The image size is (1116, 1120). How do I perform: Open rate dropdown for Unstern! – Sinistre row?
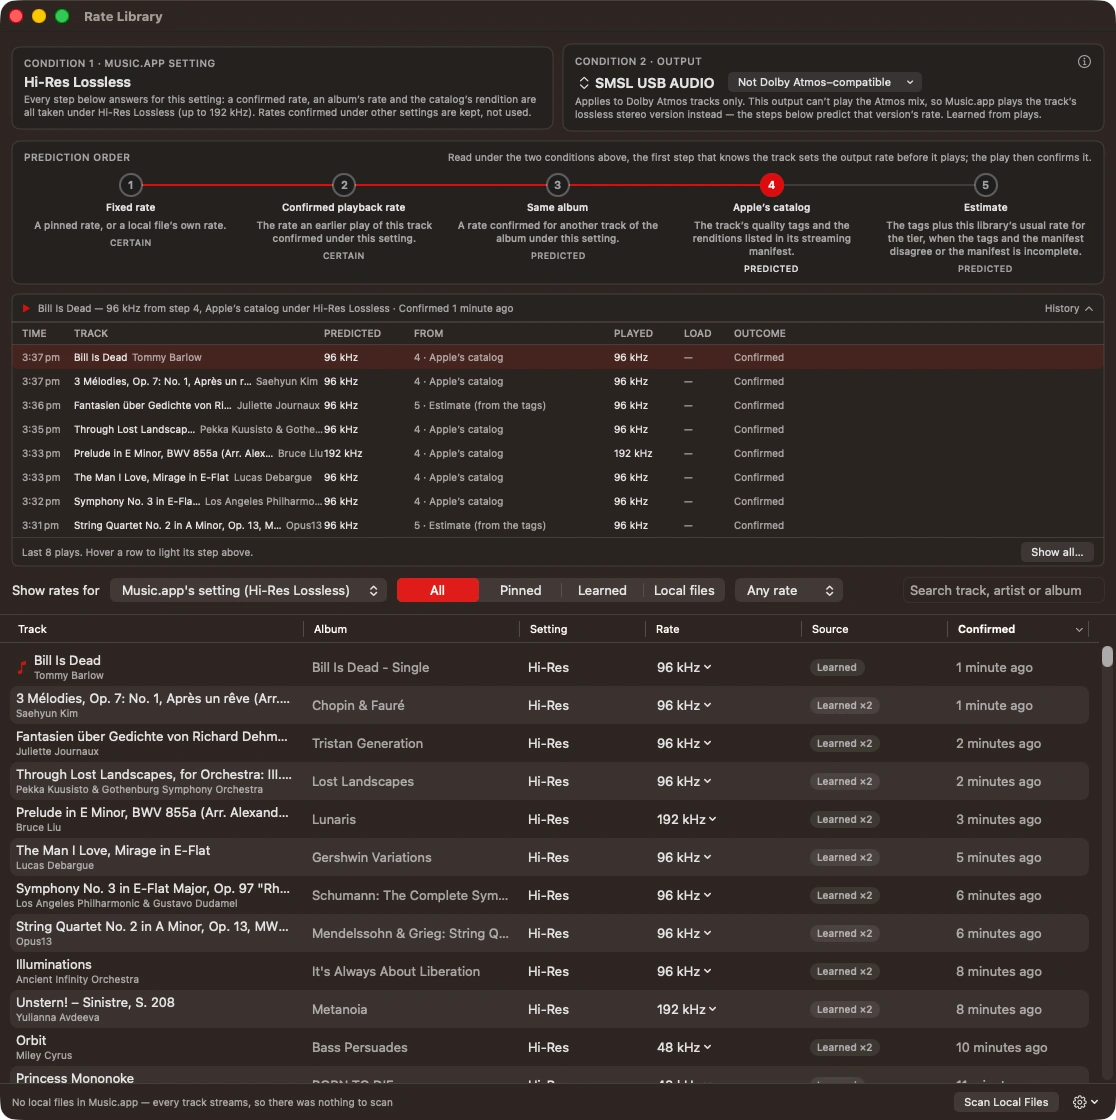coord(687,1009)
